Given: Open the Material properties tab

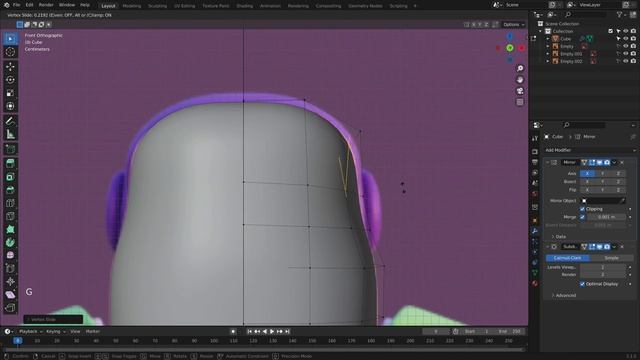Looking at the screenshot, I should pos(535,283).
